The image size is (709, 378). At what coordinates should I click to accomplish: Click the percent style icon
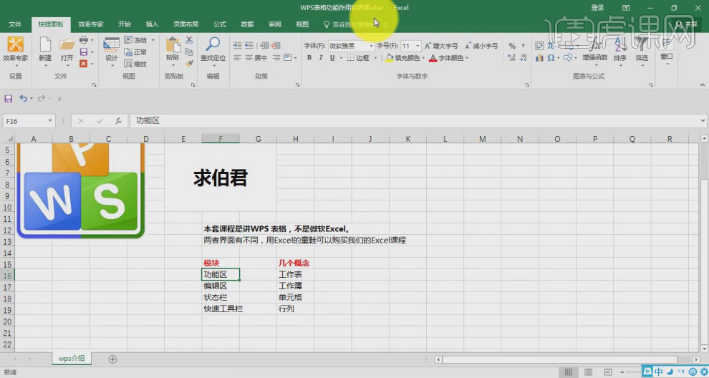(512, 46)
